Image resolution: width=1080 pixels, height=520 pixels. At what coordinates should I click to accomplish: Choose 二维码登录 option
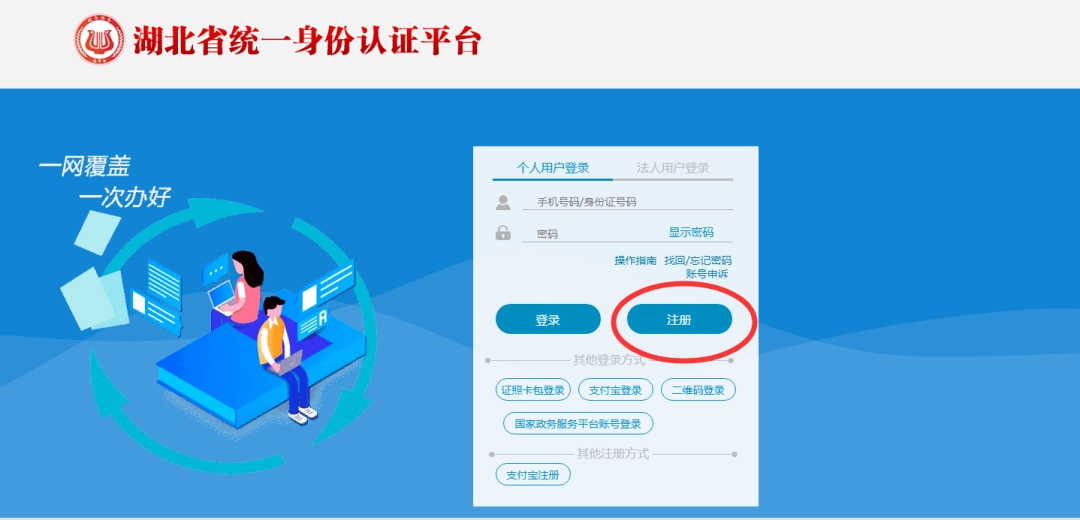(698, 390)
